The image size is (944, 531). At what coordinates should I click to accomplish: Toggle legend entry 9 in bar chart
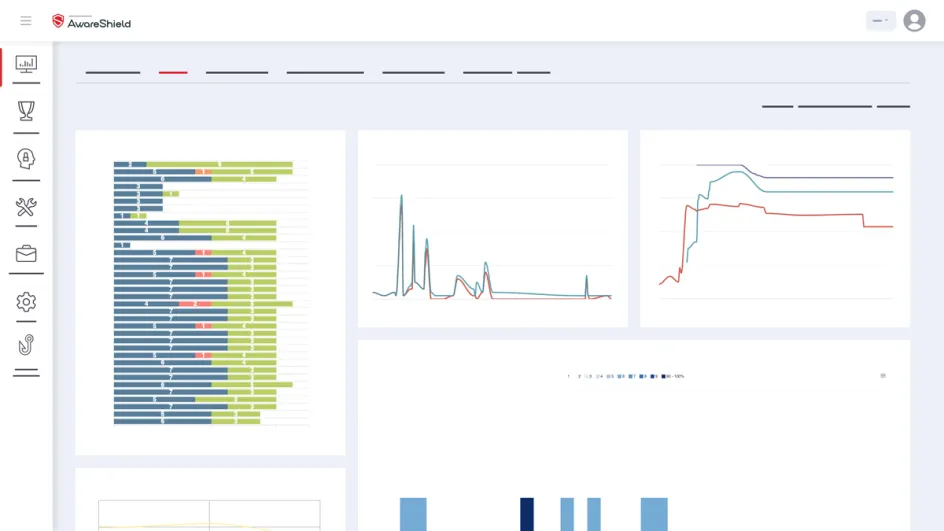coord(654,376)
